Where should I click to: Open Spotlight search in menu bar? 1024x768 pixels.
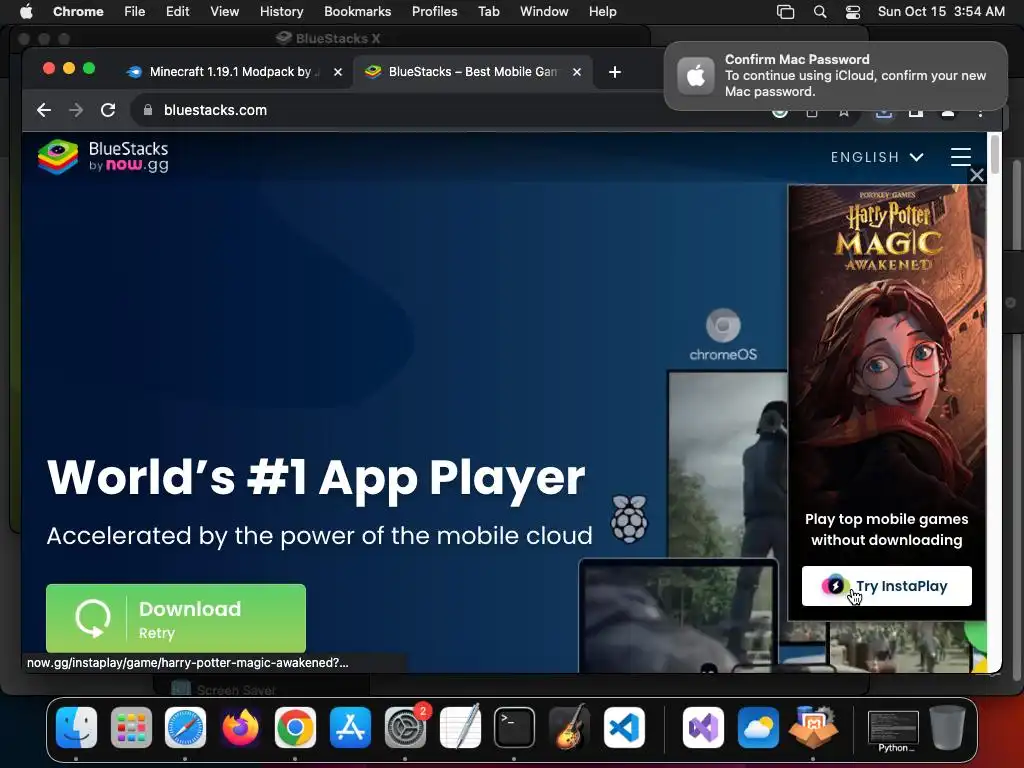tap(820, 12)
